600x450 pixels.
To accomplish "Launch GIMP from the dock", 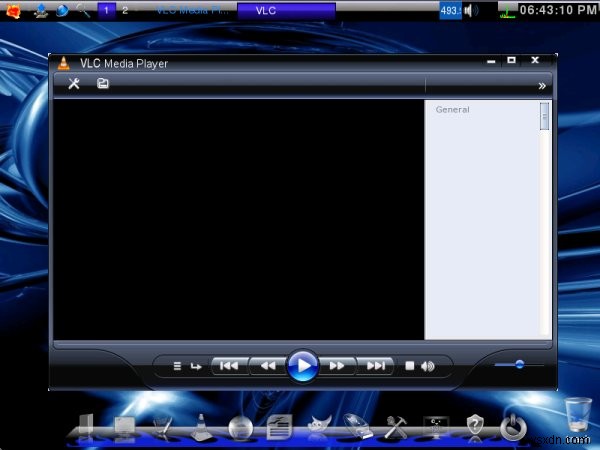I will coord(319,425).
